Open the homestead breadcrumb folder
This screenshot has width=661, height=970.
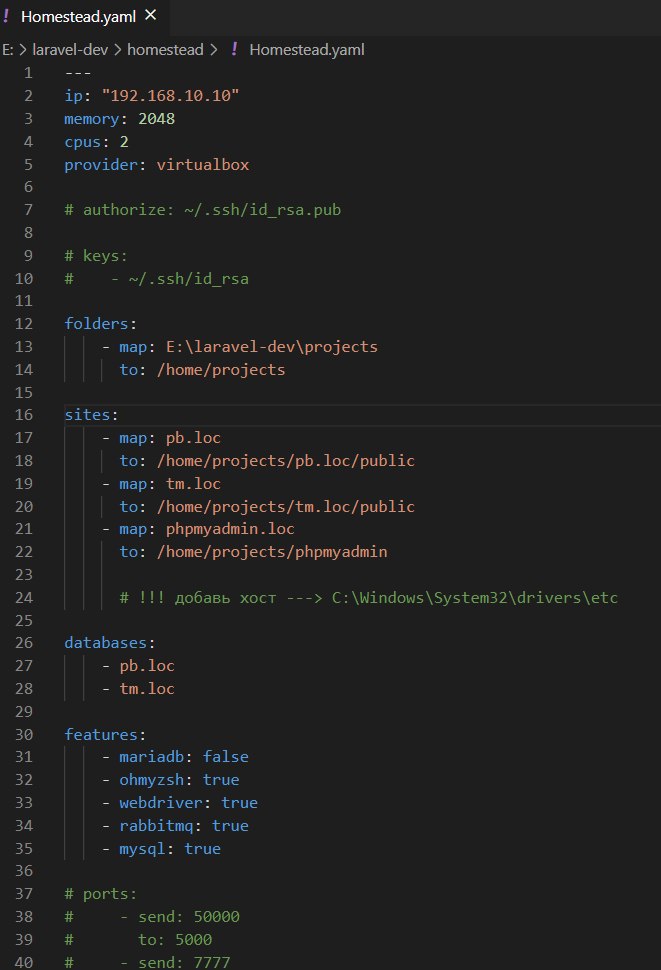[x=165, y=49]
